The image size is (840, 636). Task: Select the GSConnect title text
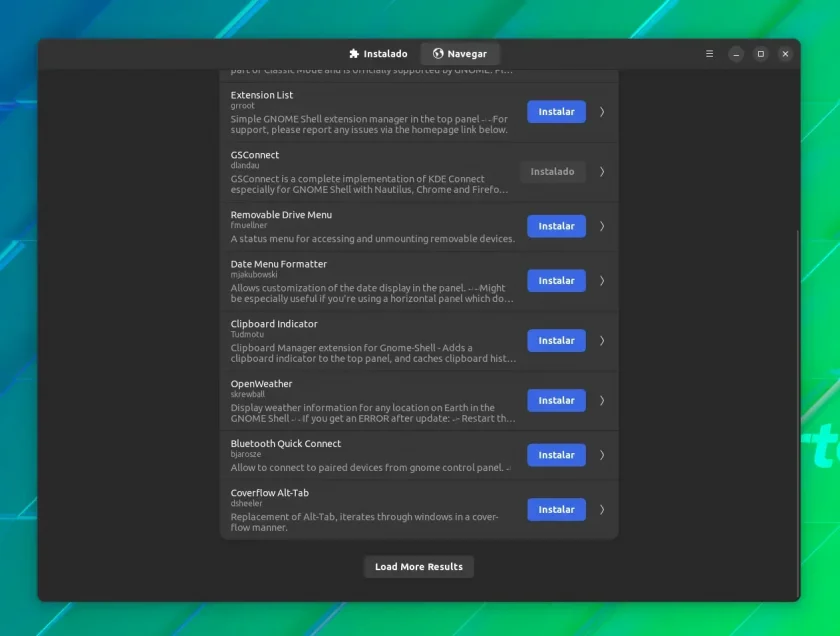(x=254, y=155)
